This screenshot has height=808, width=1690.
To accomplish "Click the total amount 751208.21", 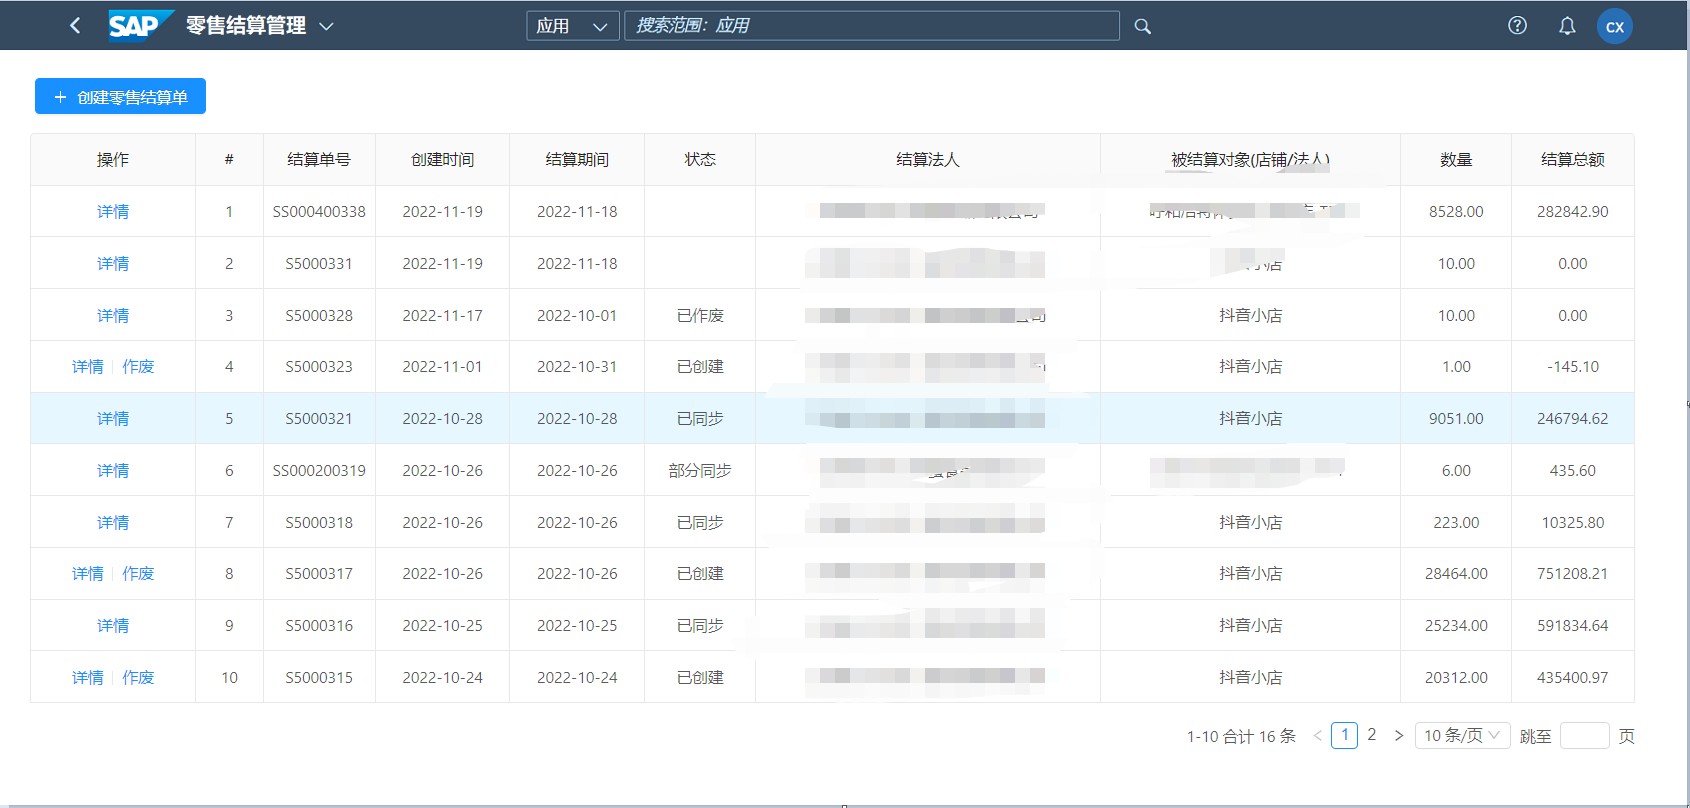I will [x=1573, y=574].
